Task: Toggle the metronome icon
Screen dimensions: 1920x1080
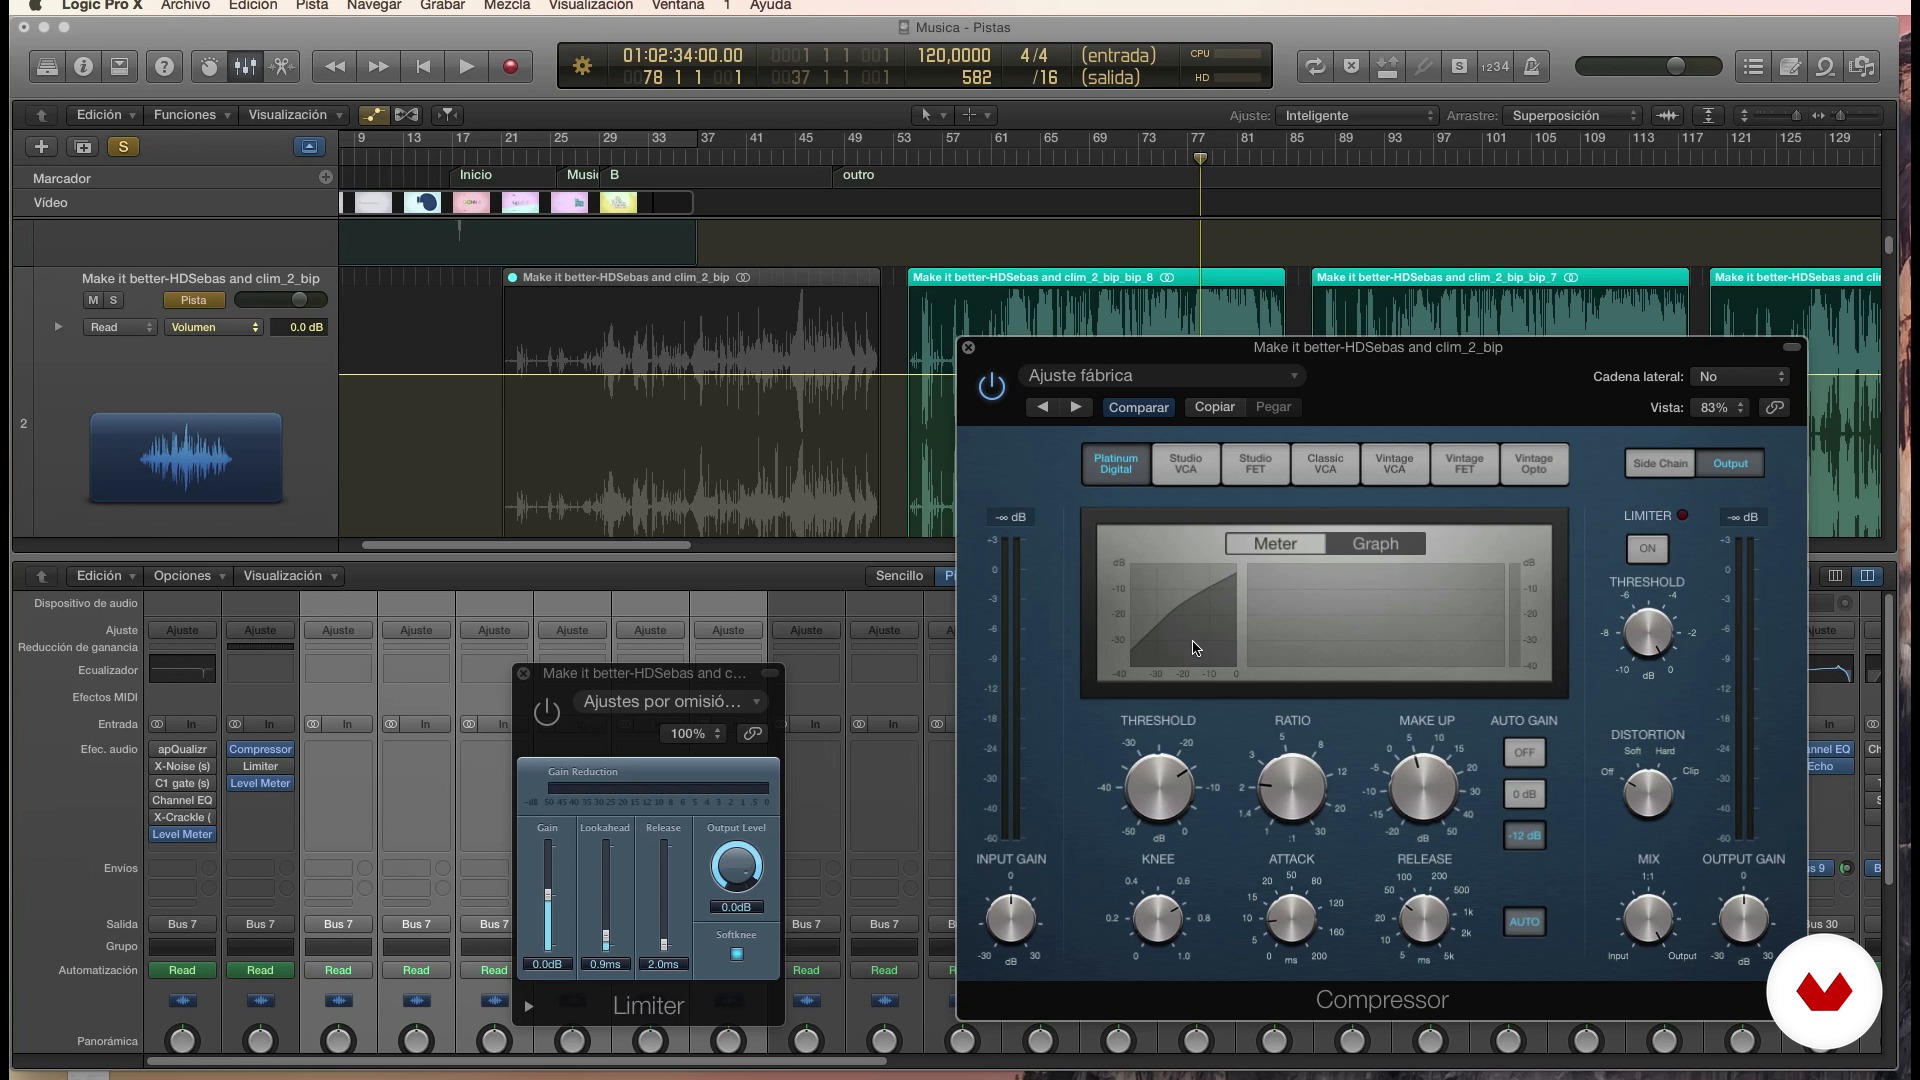Action: click(x=1531, y=67)
